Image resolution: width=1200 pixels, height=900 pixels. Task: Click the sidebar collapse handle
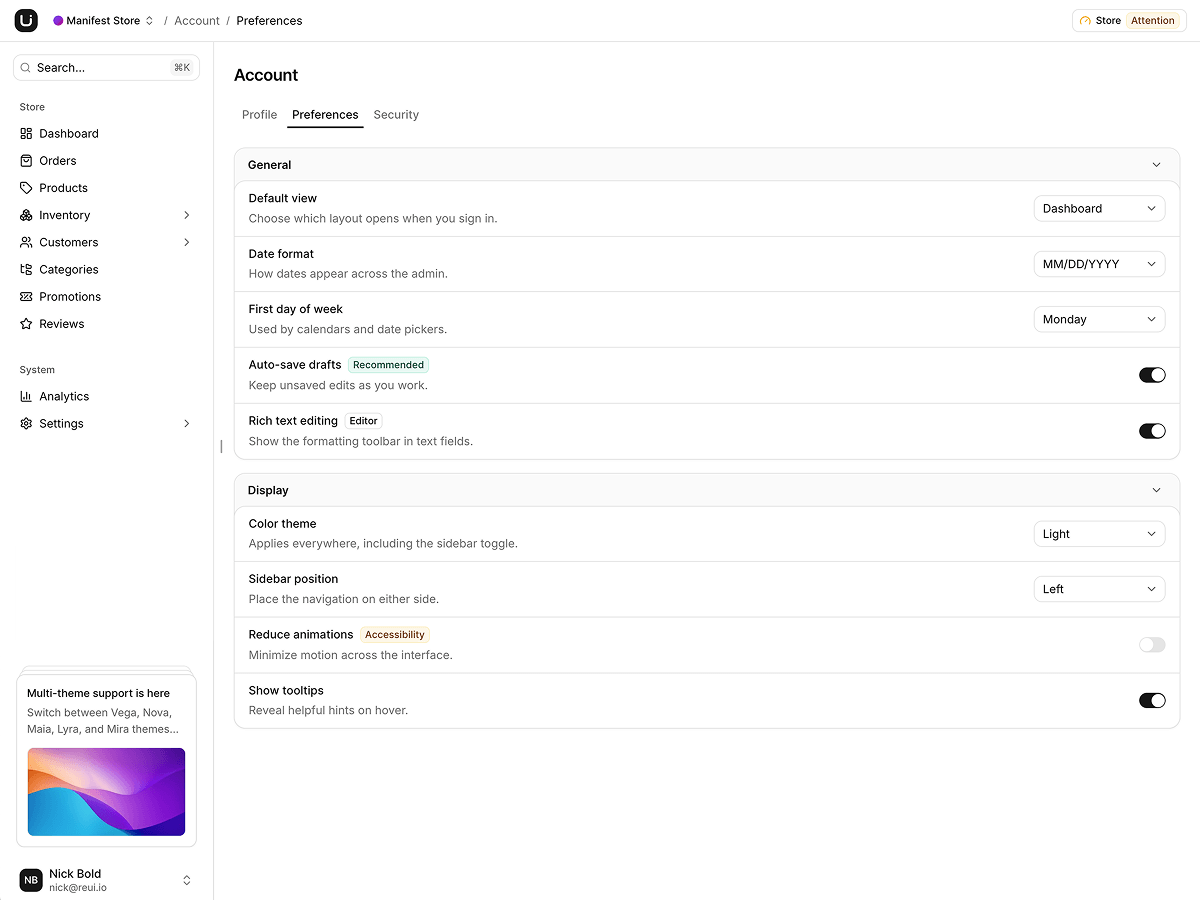coord(221,446)
